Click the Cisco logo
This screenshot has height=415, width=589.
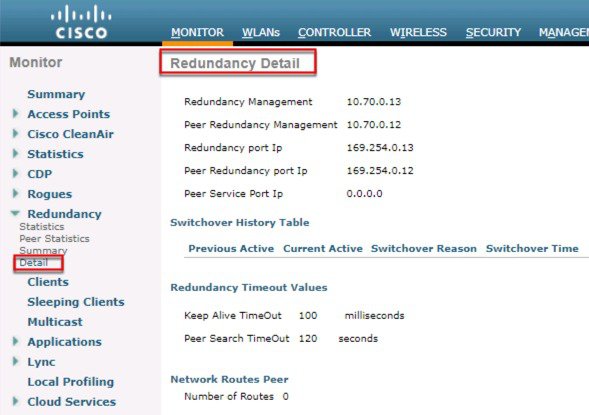click(81, 22)
